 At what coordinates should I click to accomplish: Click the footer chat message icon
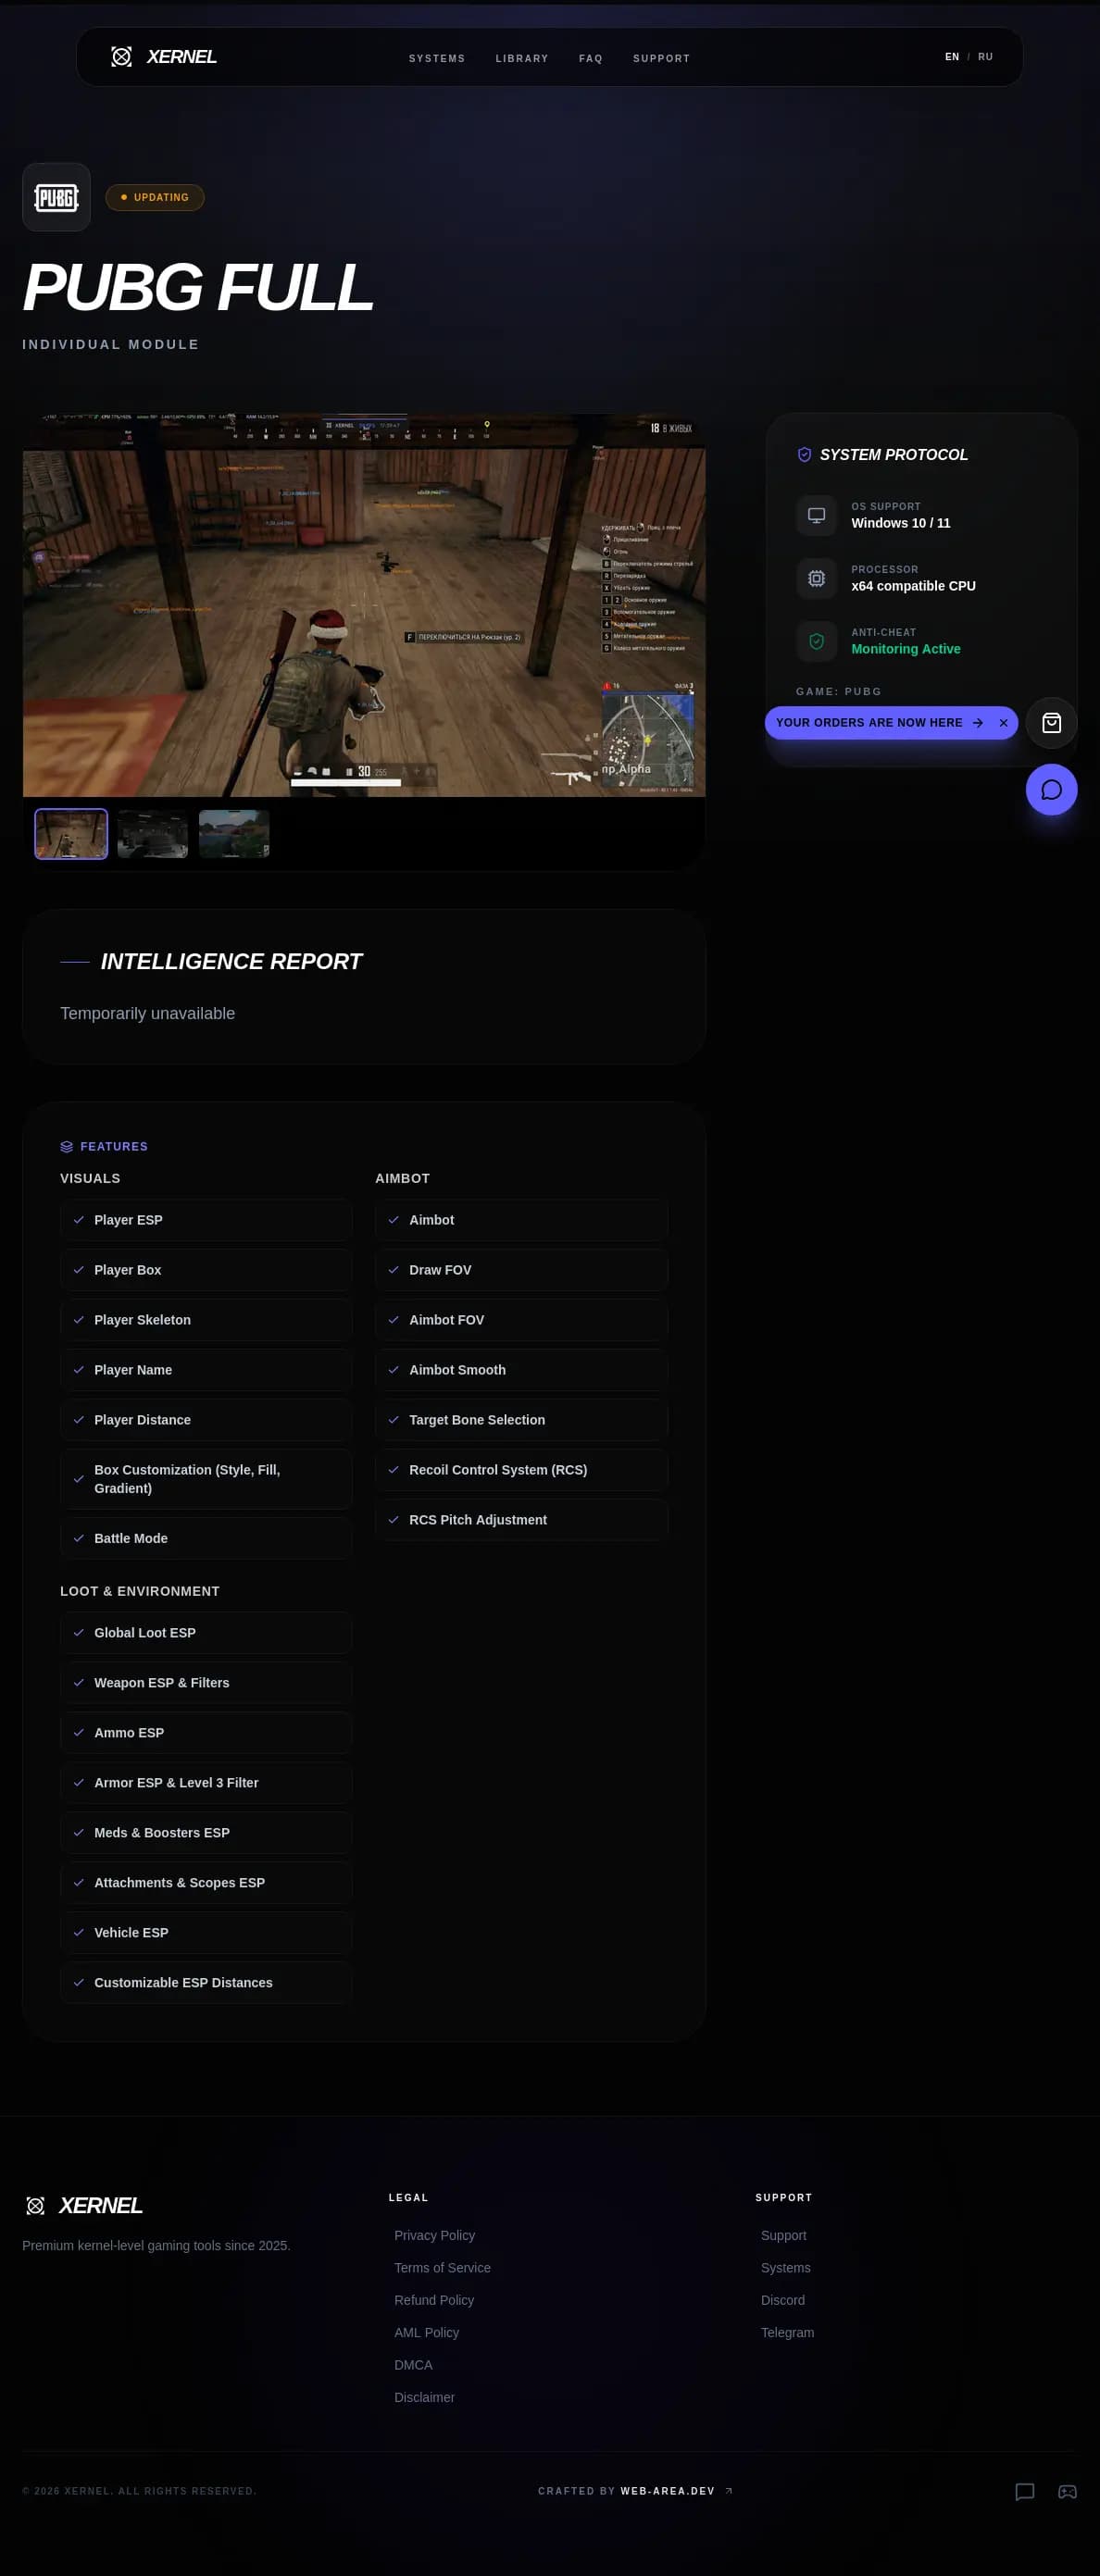[1024, 2491]
